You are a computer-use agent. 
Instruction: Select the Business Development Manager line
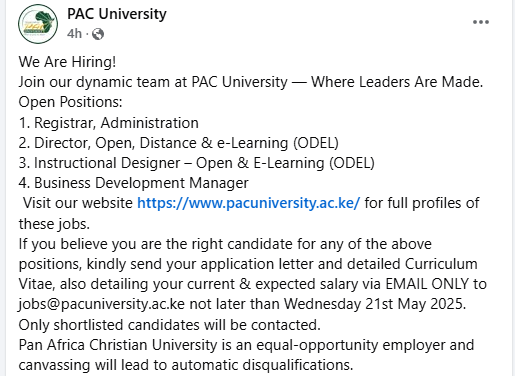tap(133, 183)
